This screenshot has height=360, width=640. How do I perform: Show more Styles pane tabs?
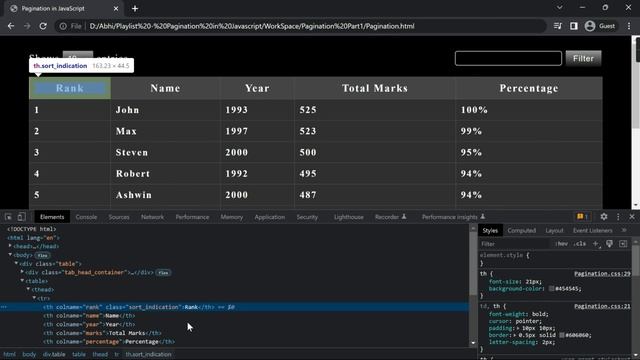624,230
